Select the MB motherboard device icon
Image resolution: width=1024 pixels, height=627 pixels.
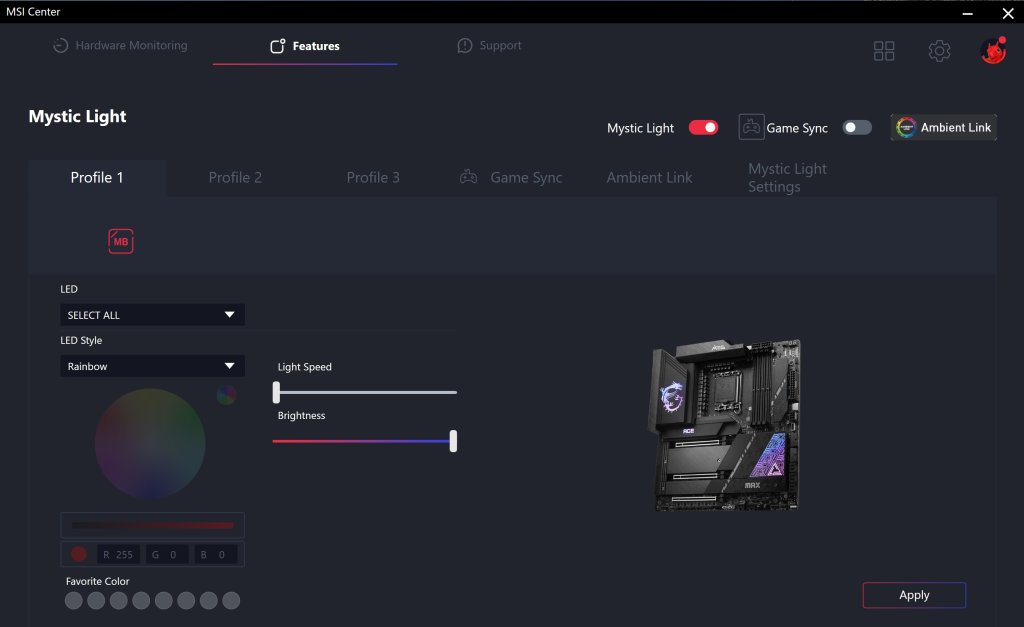pos(121,241)
